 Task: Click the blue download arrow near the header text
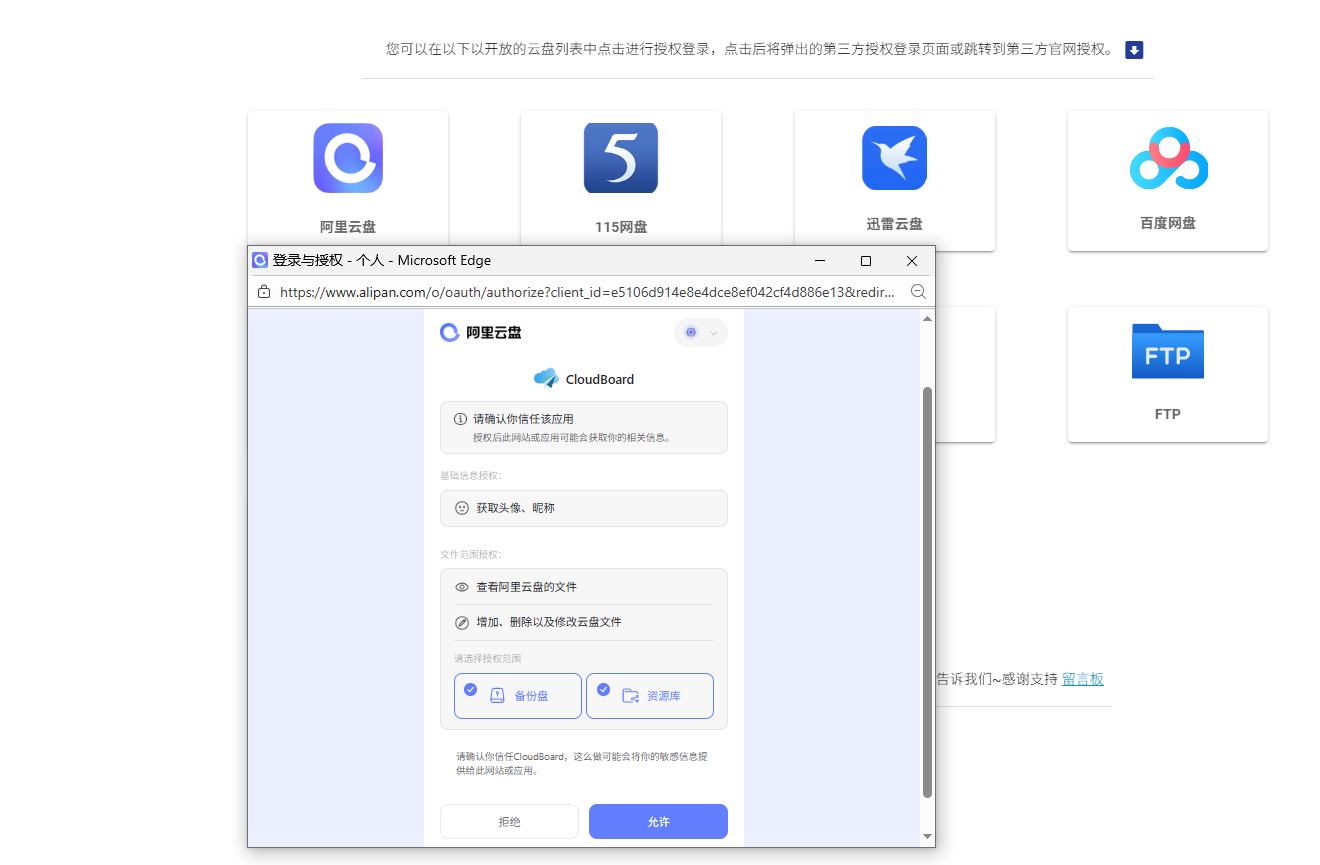click(x=1132, y=49)
